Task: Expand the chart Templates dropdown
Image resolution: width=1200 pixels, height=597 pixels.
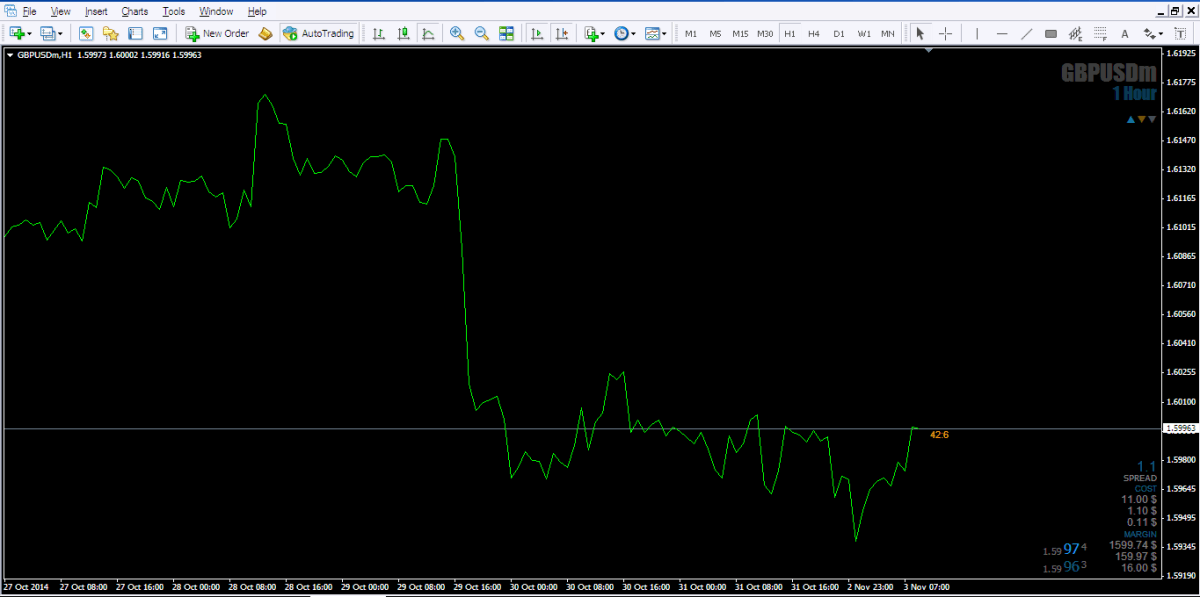Action: [664, 34]
